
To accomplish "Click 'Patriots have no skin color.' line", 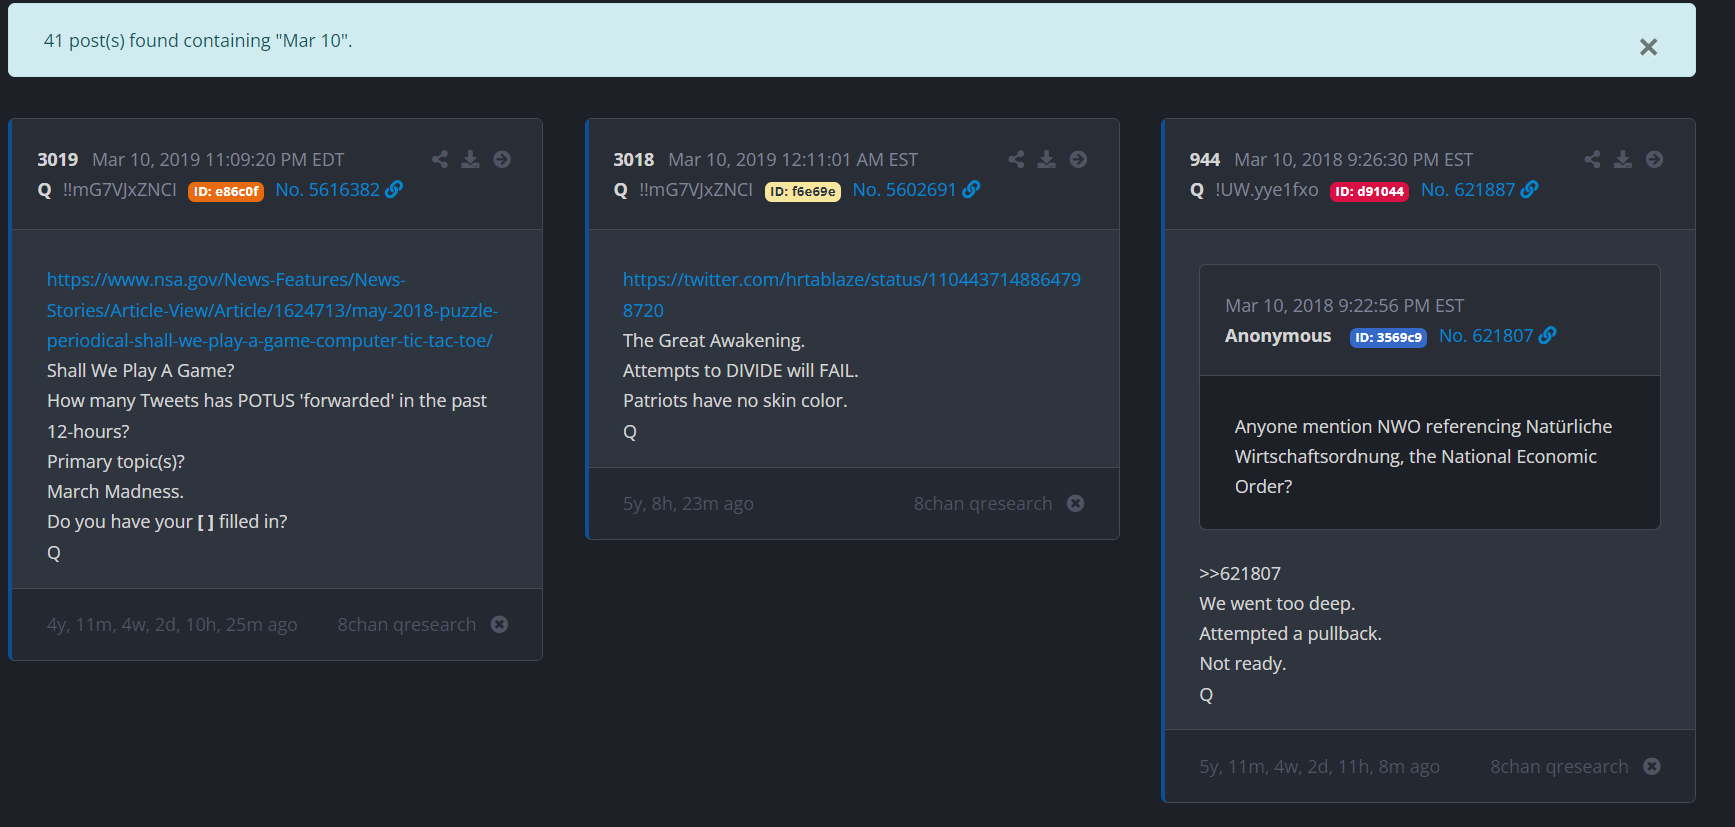I will (735, 400).
